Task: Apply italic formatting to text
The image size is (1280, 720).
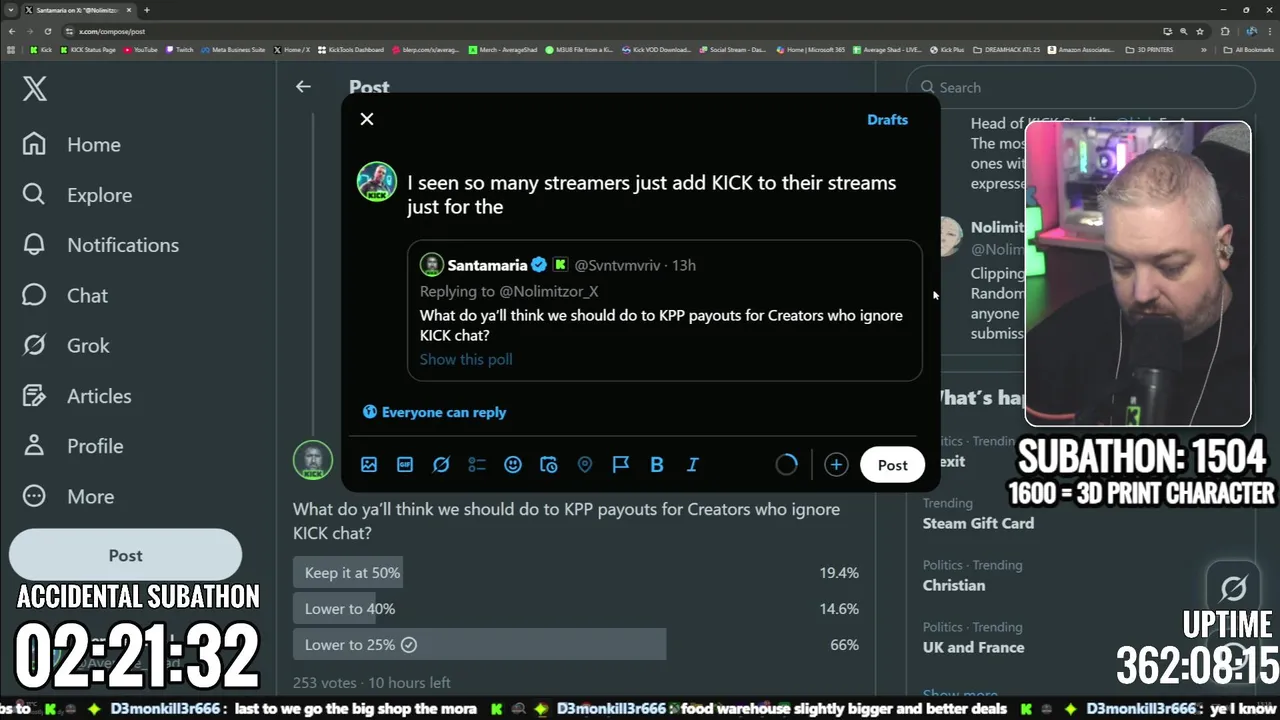Action: point(692,464)
